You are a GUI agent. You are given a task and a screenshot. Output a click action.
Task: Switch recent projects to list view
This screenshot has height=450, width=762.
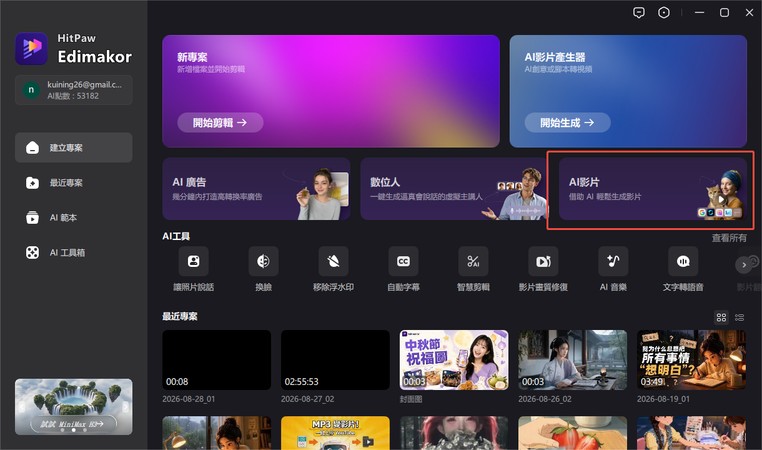click(x=740, y=317)
